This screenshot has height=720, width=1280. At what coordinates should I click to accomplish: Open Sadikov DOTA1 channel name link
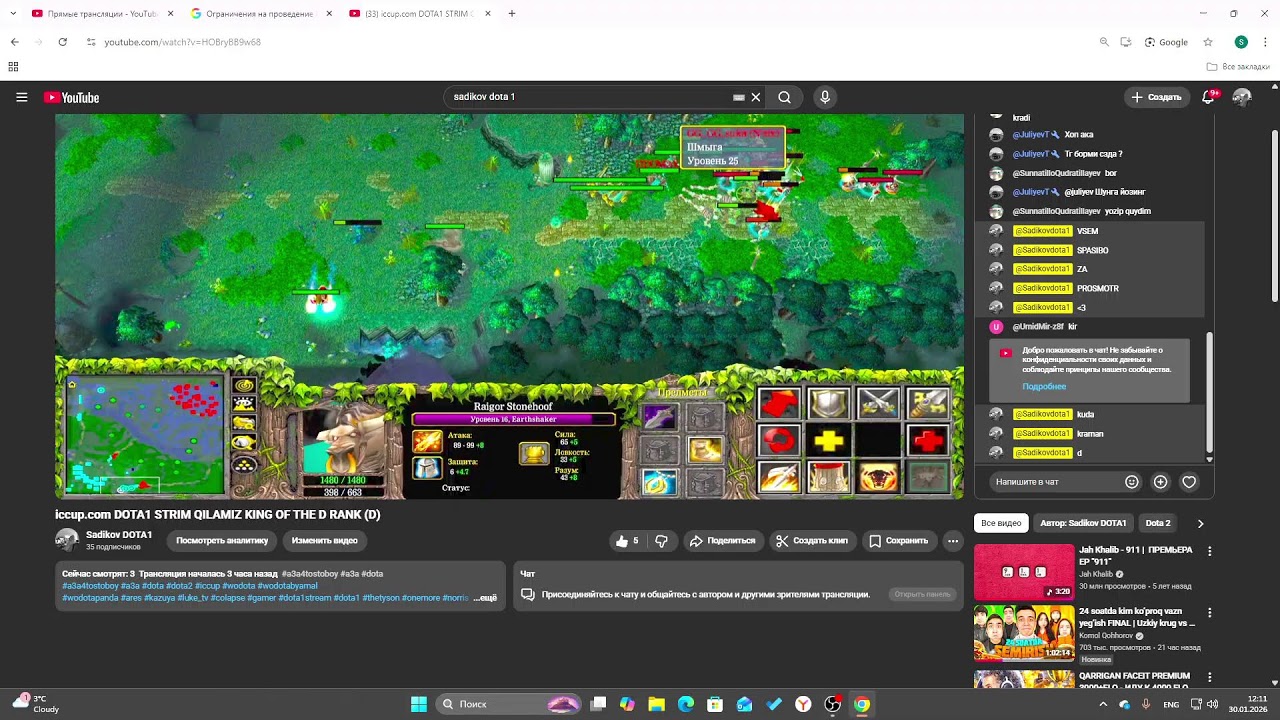(119, 535)
